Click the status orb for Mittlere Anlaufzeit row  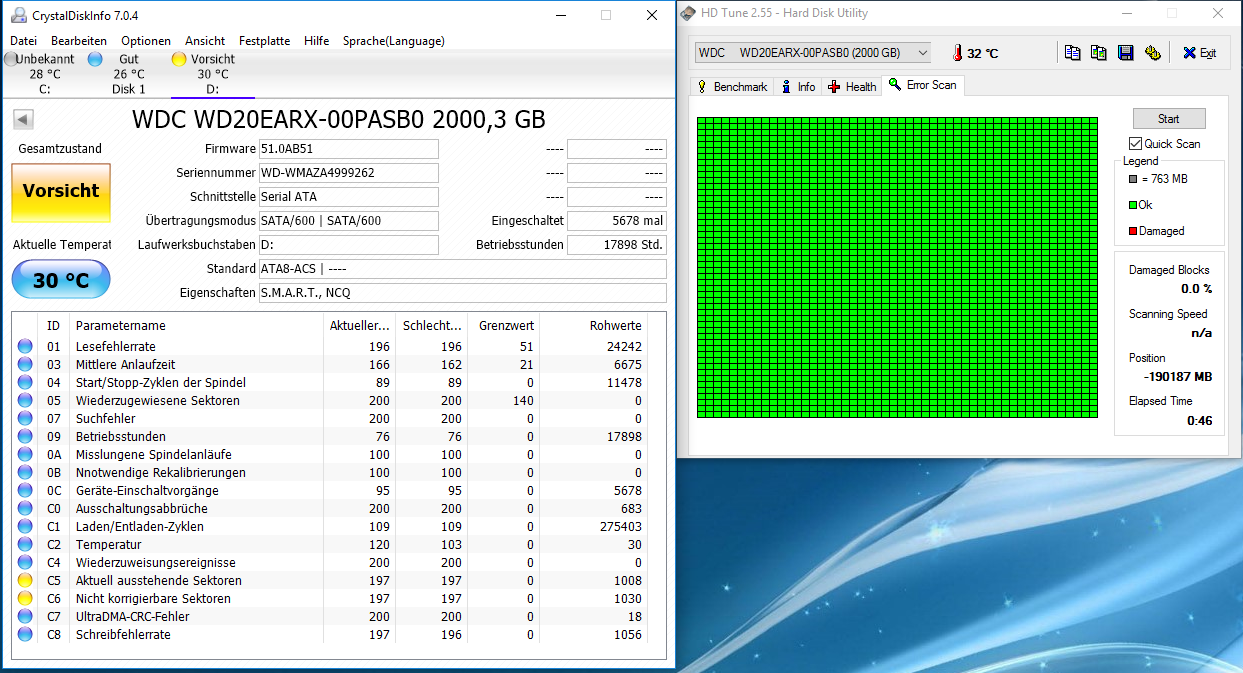pyautogui.click(x=25, y=365)
